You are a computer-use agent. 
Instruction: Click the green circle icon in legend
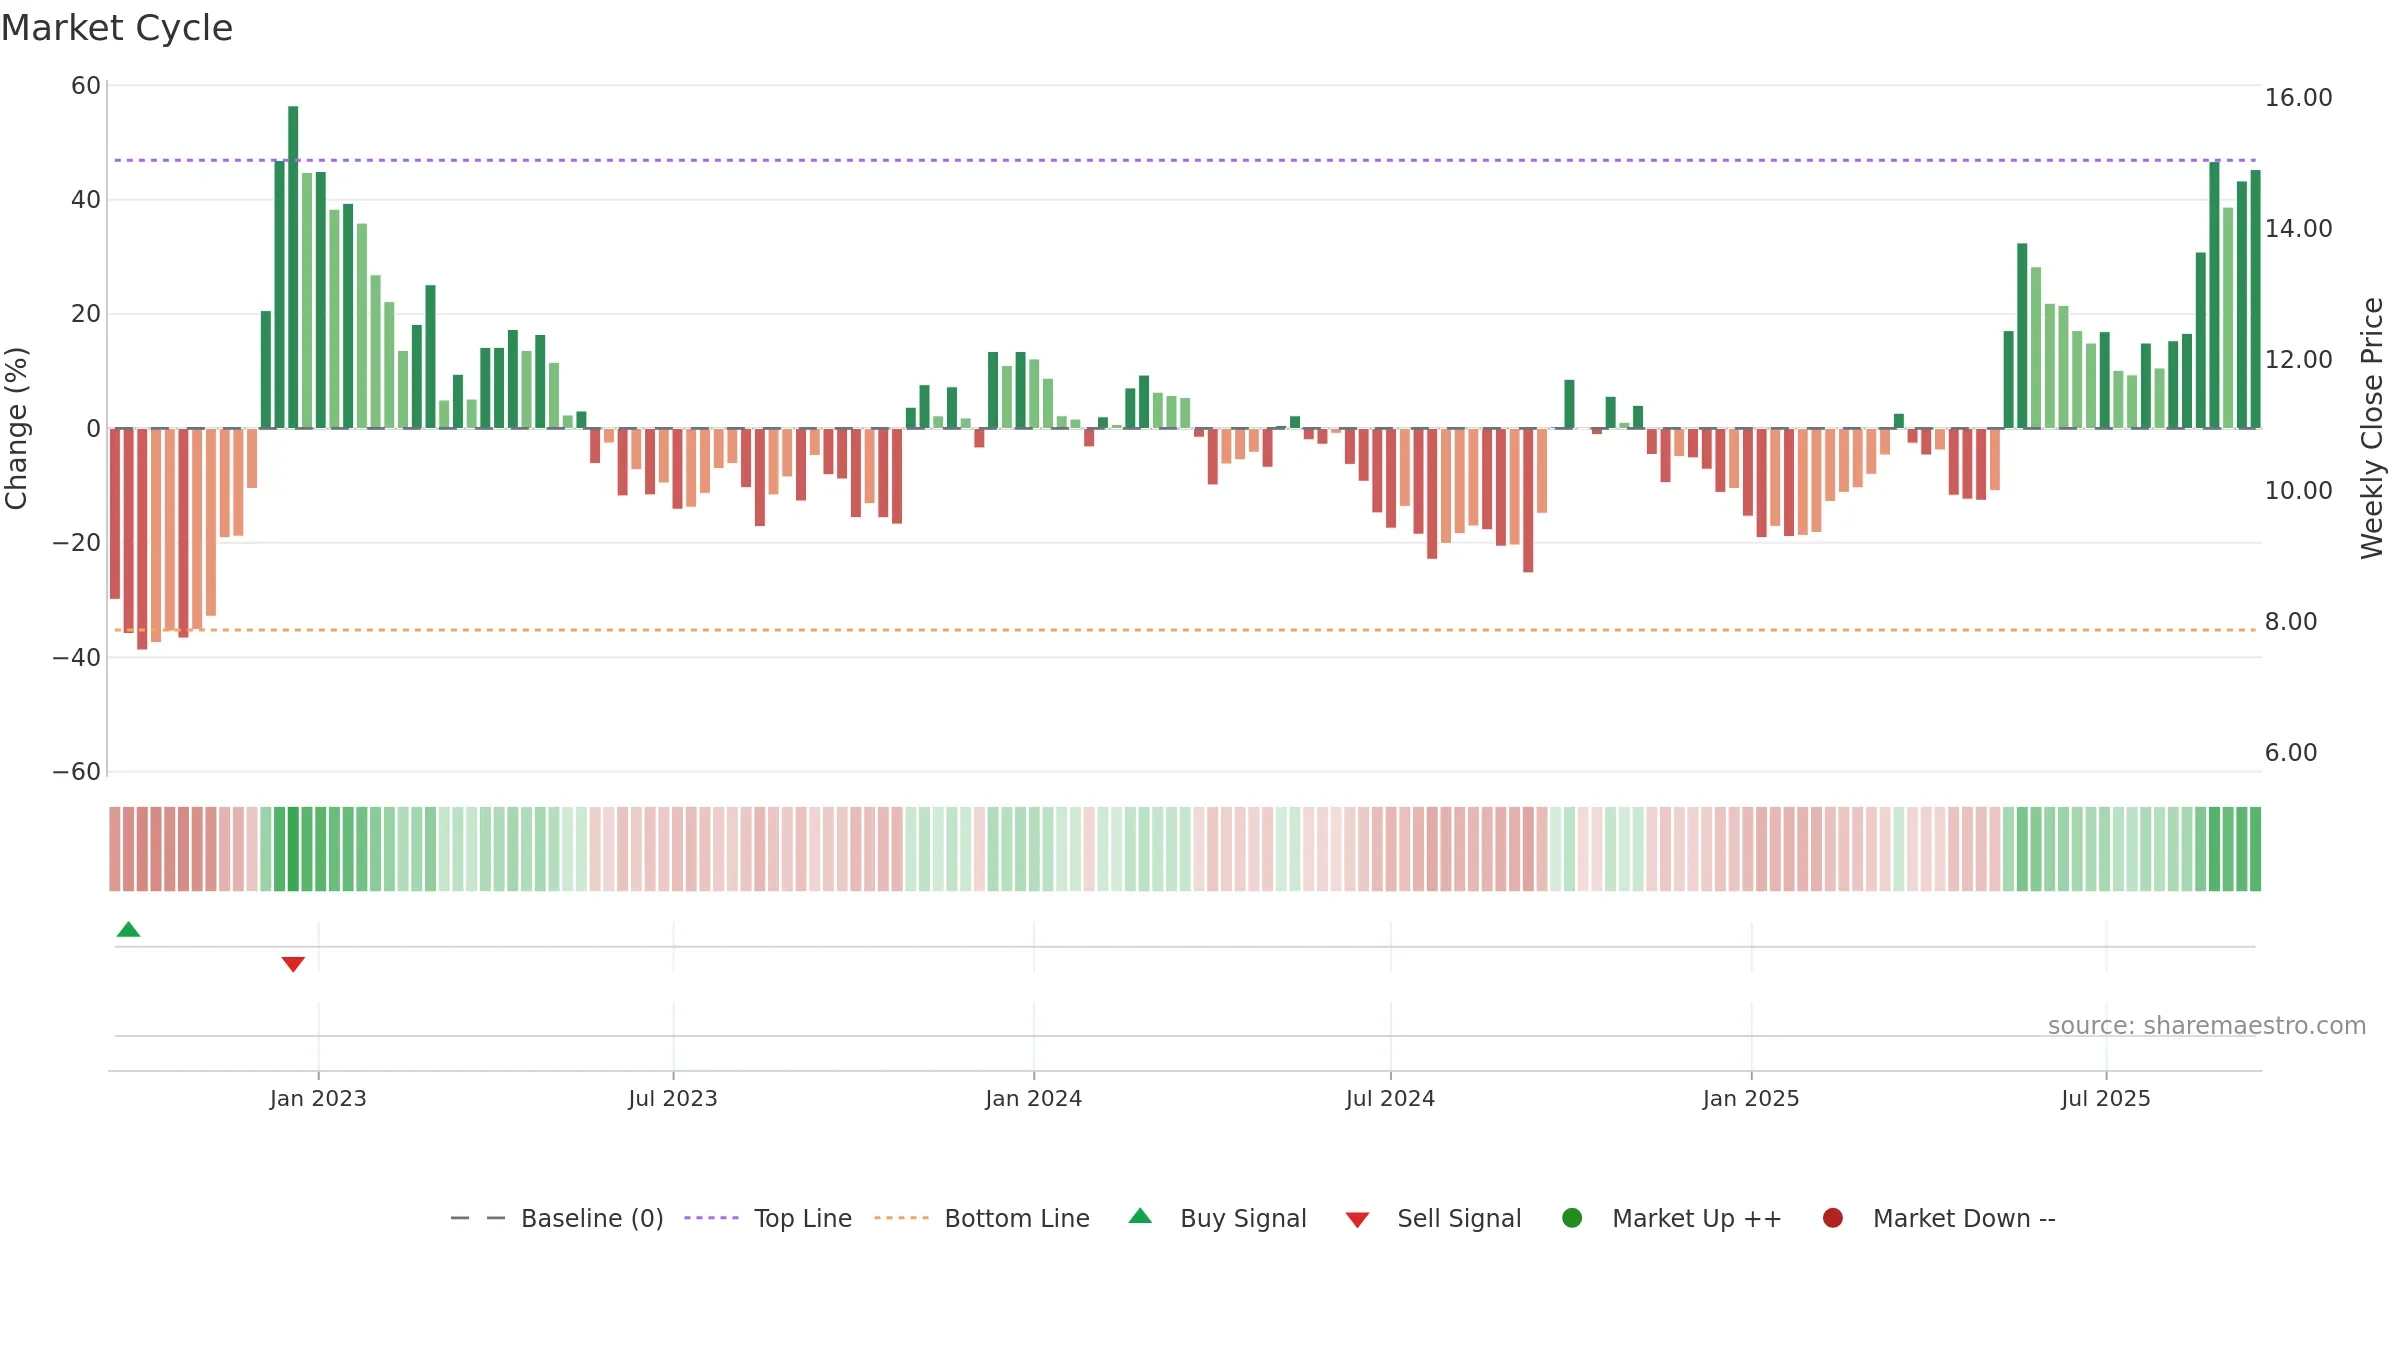[1572, 1218]
